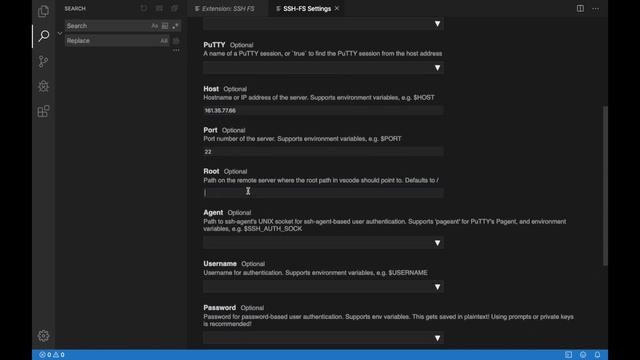Collapse all search results
Screen dimensions: 640x360
[x=174, y=8]
